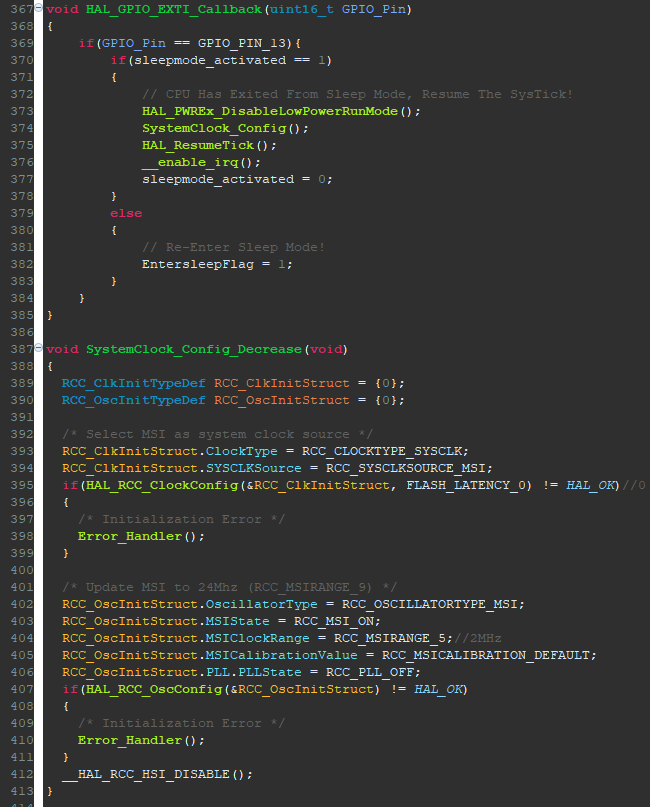
Task: Click RCC_MSI_ON constant
Action: tap(333, 621)
